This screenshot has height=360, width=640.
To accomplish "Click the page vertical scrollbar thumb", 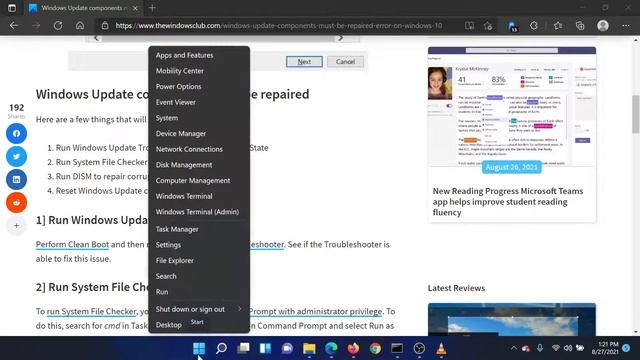I will [x=636, y=114].
